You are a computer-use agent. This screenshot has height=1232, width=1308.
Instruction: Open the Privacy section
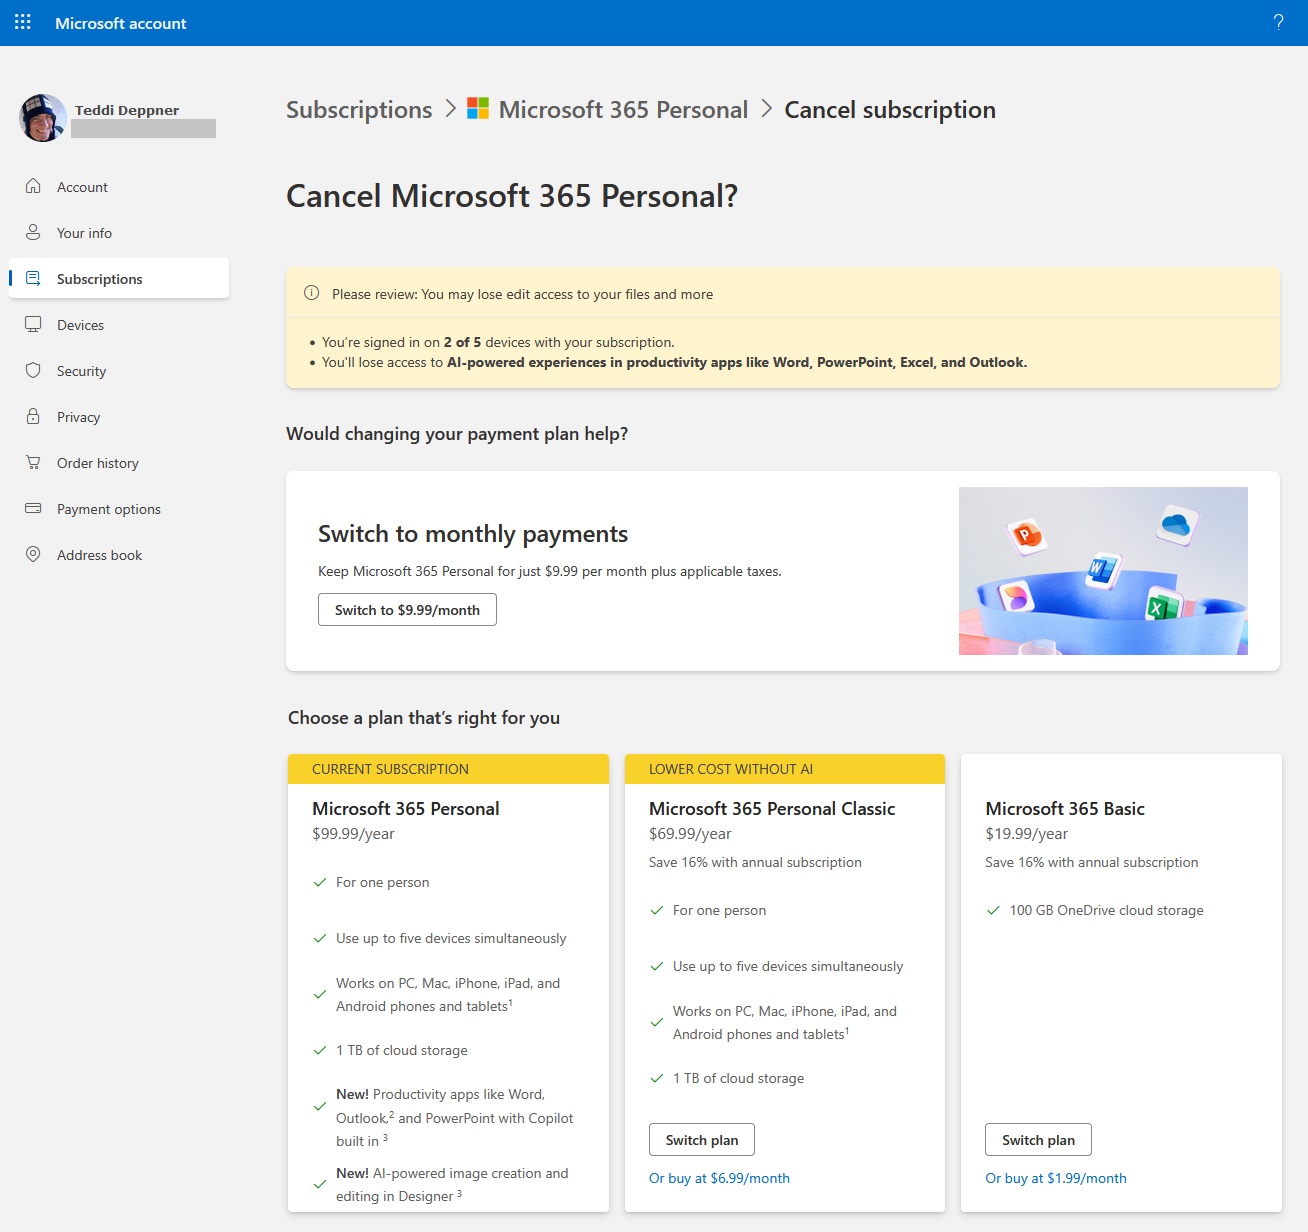(119, 417)
